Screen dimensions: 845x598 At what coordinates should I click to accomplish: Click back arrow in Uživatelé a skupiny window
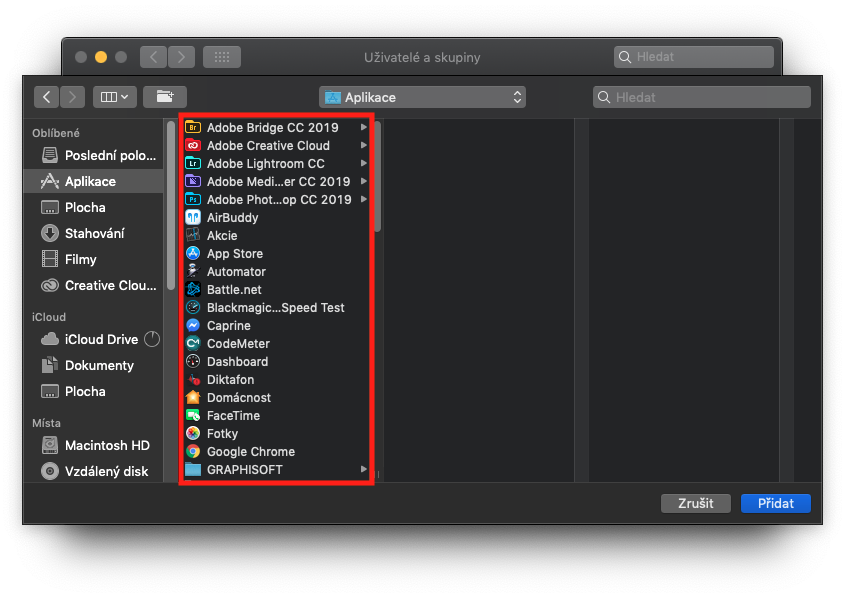[154, 57]
